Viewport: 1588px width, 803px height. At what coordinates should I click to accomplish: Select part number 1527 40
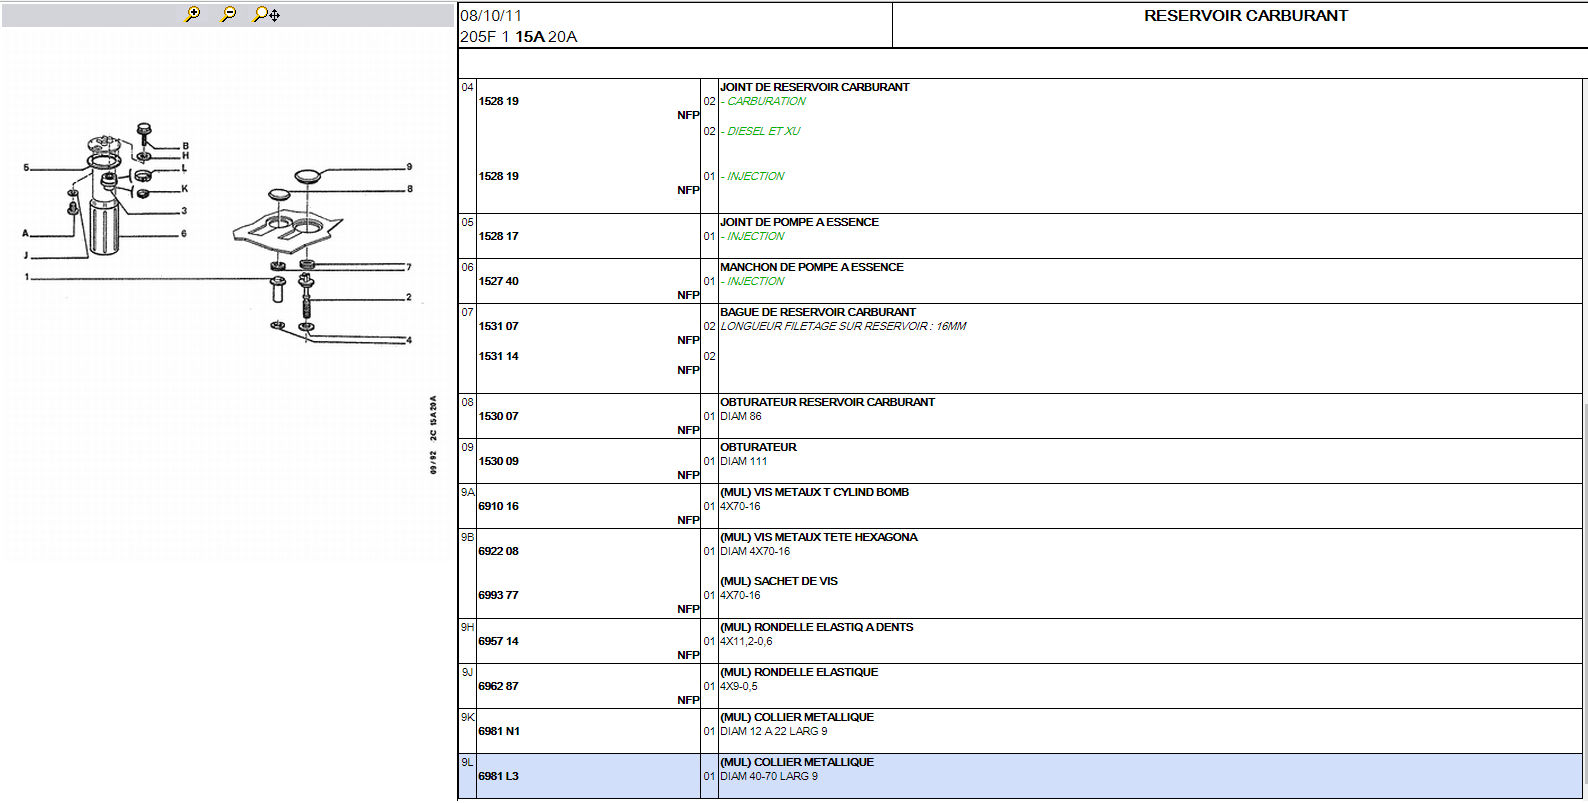click(x=498, y=282)
